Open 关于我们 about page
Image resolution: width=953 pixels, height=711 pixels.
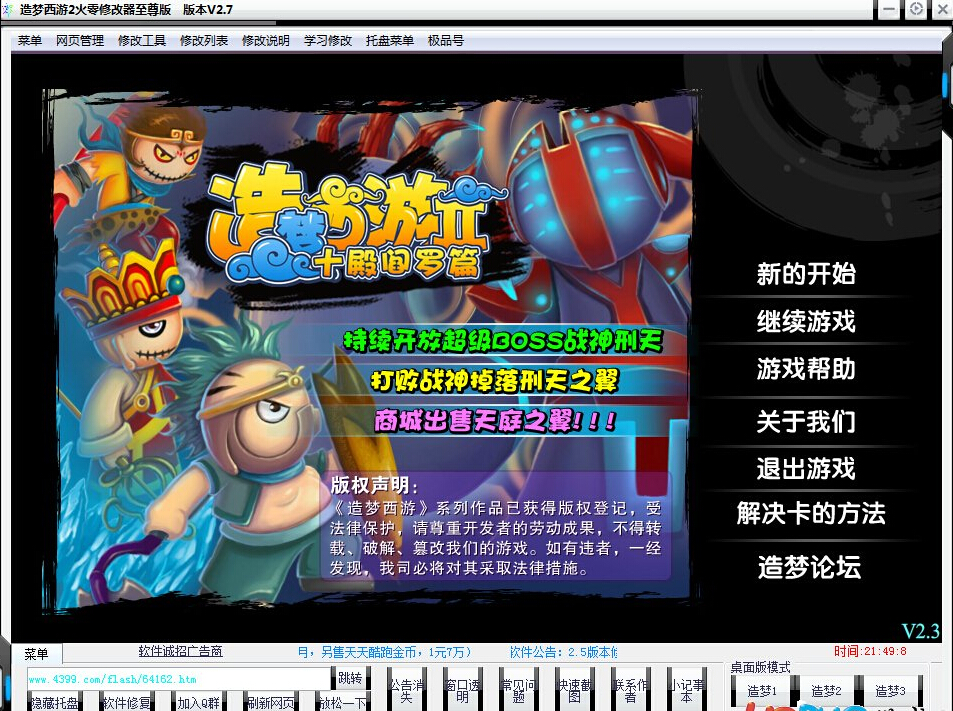pyautogui.click(x=806, y=421)
